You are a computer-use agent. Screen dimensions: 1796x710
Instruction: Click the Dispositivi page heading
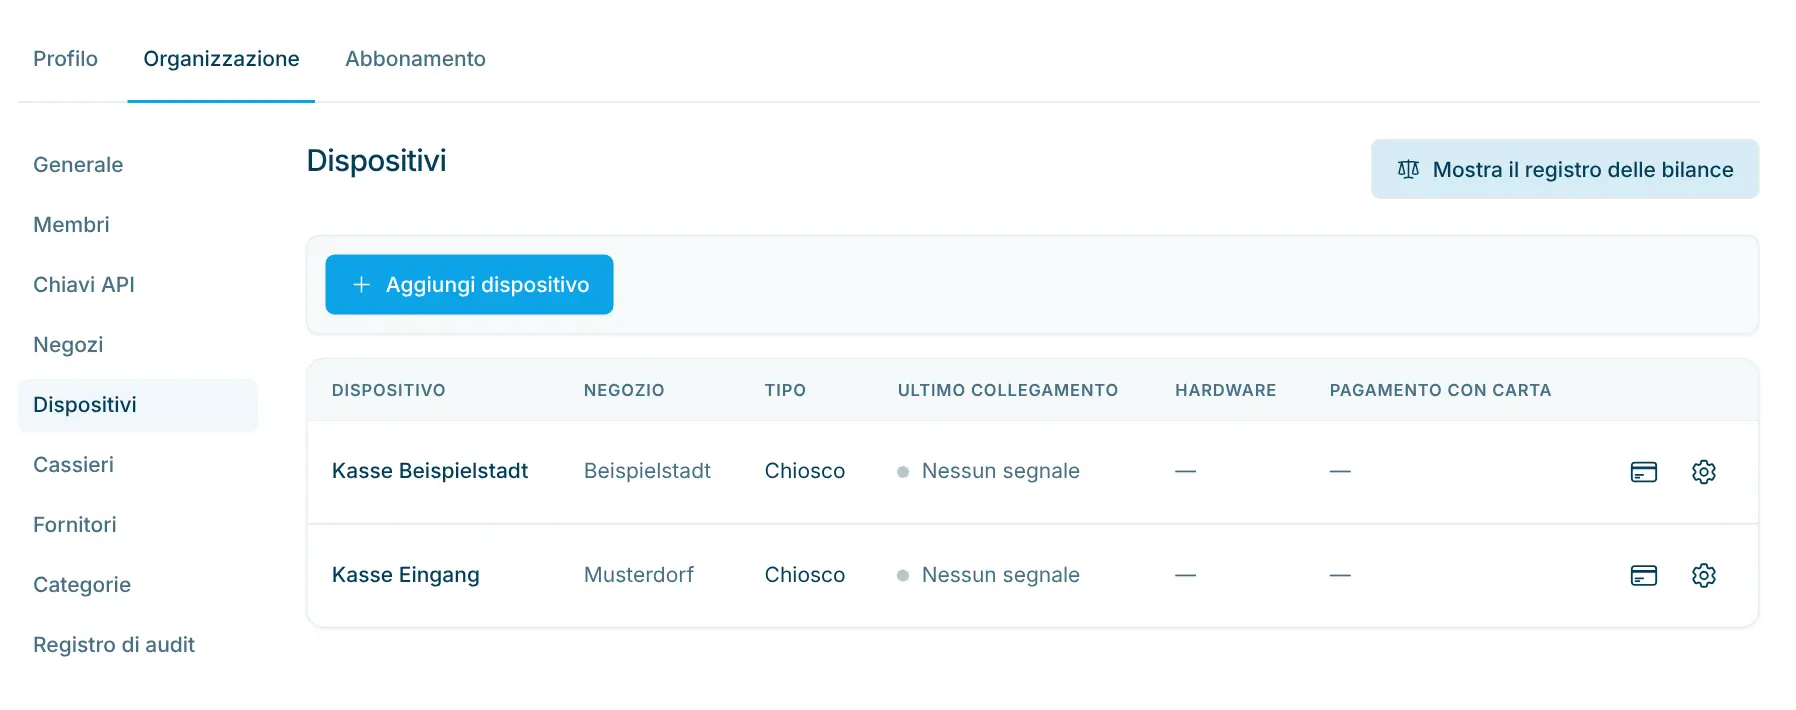click(x=377, y=161)
